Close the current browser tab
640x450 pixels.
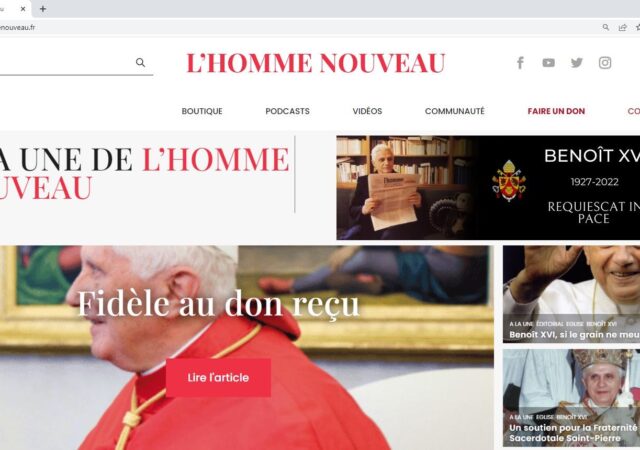(23, 9)
